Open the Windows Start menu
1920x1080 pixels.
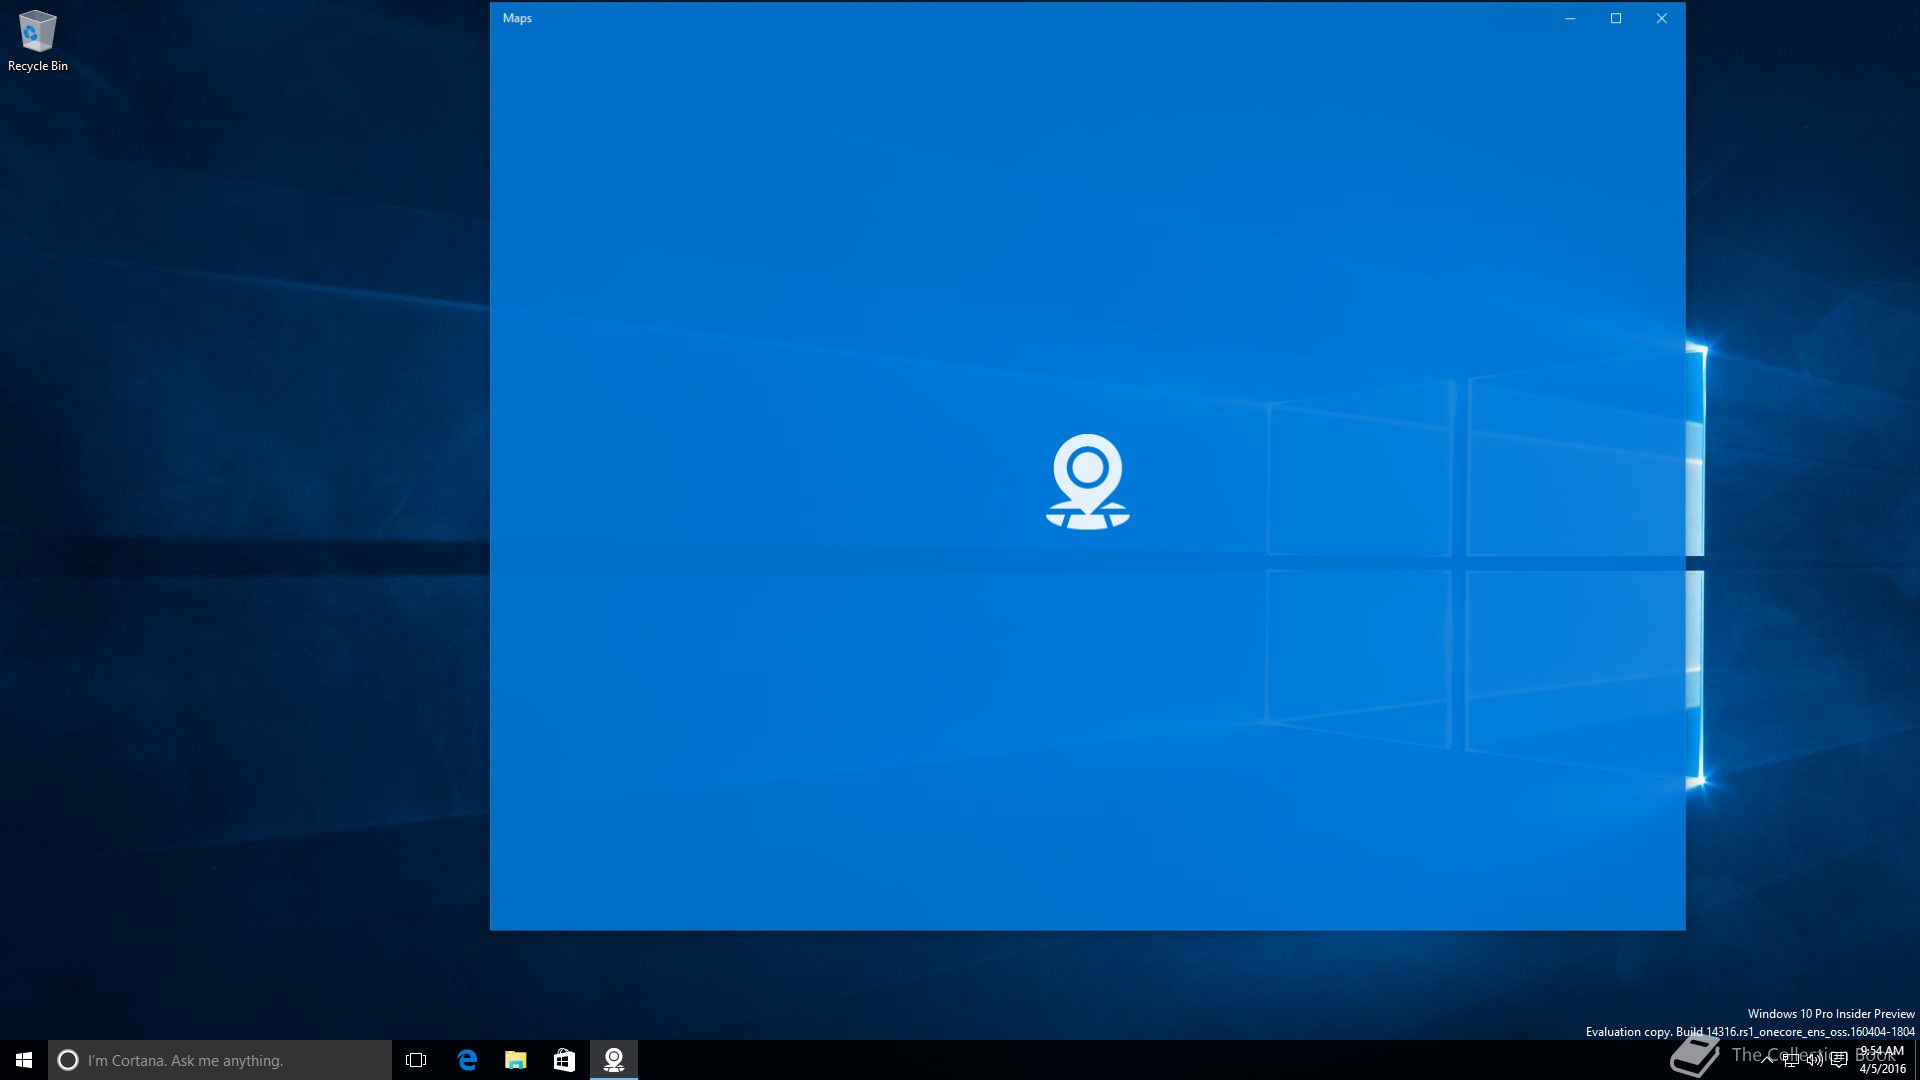(x=24, y=1060)
